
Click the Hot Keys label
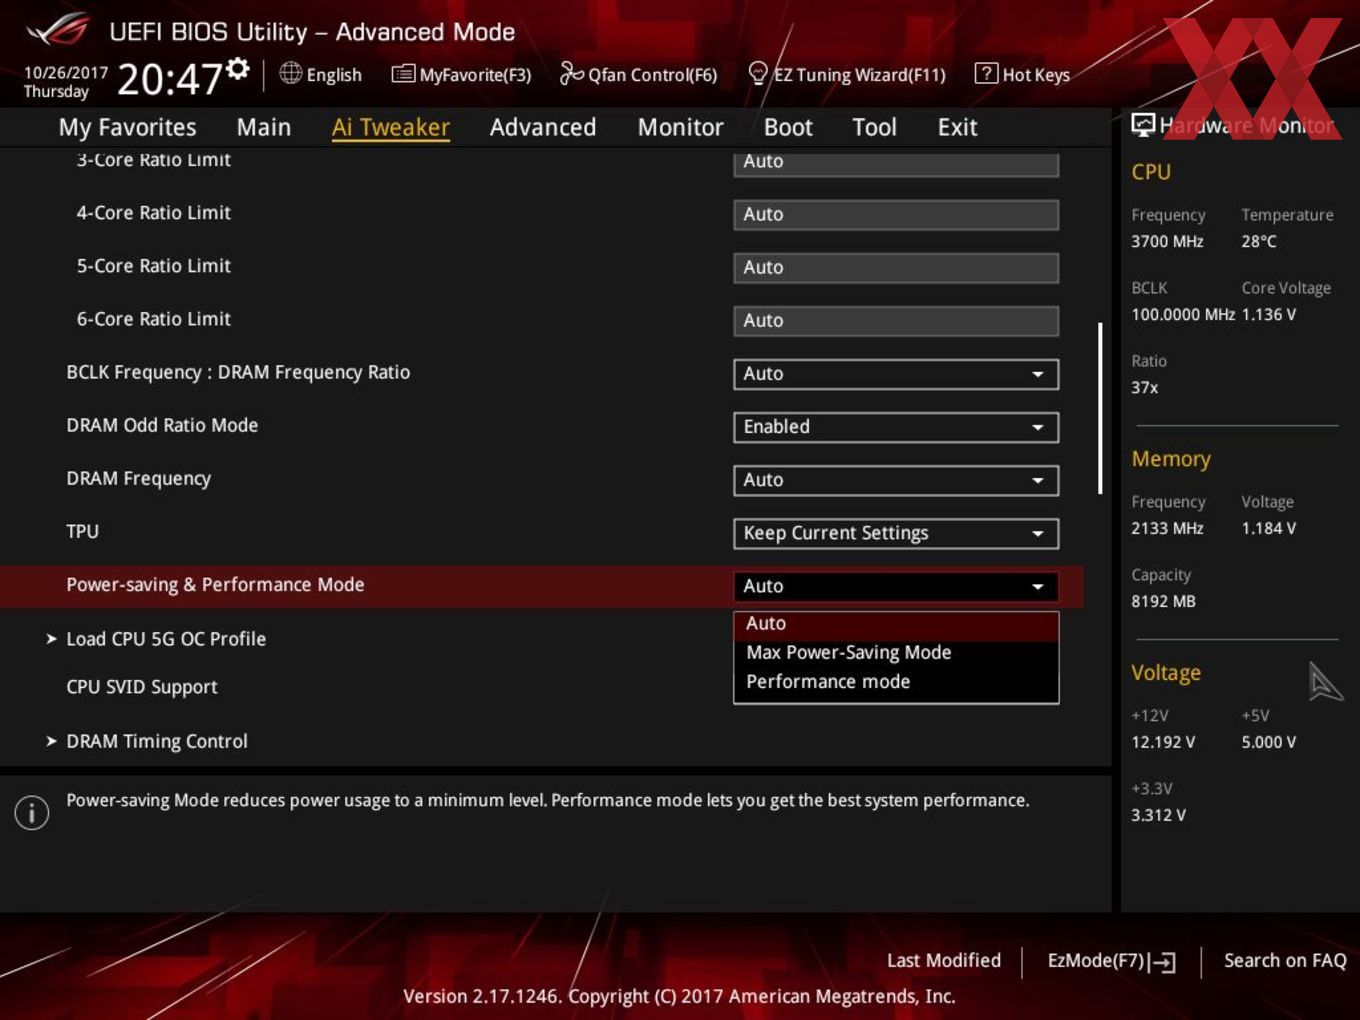click(1036, 75)
